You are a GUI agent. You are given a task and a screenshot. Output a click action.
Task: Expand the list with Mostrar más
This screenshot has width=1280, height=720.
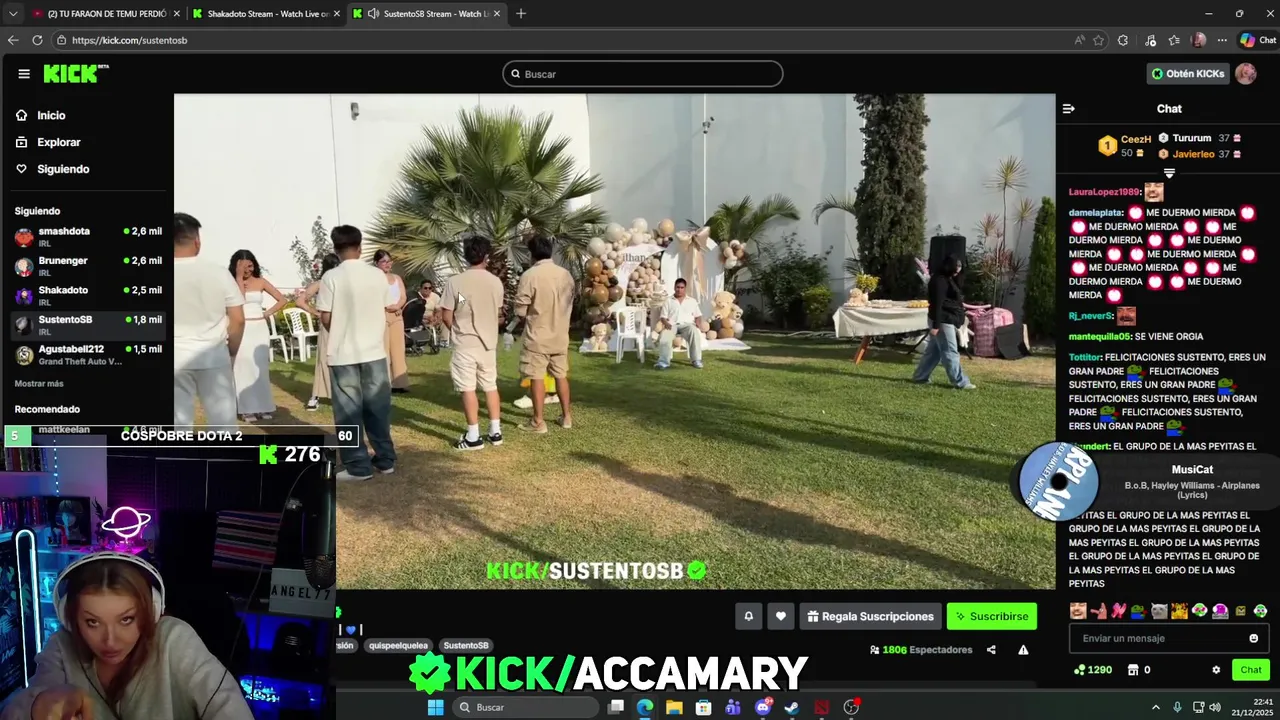(x=39, y=384)
